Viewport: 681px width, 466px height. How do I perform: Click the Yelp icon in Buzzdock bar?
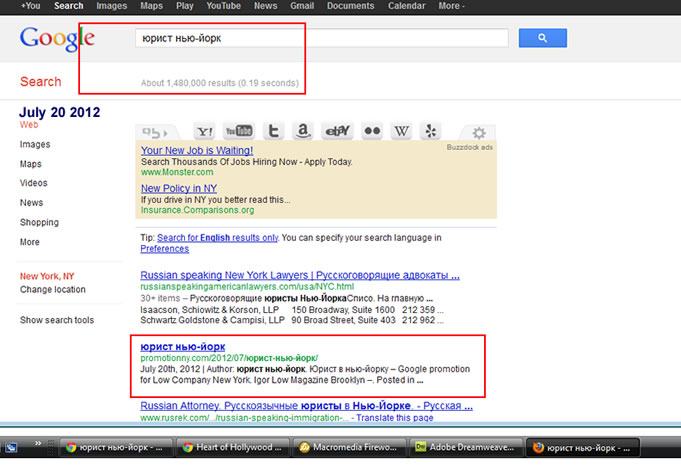pos(431,131)
